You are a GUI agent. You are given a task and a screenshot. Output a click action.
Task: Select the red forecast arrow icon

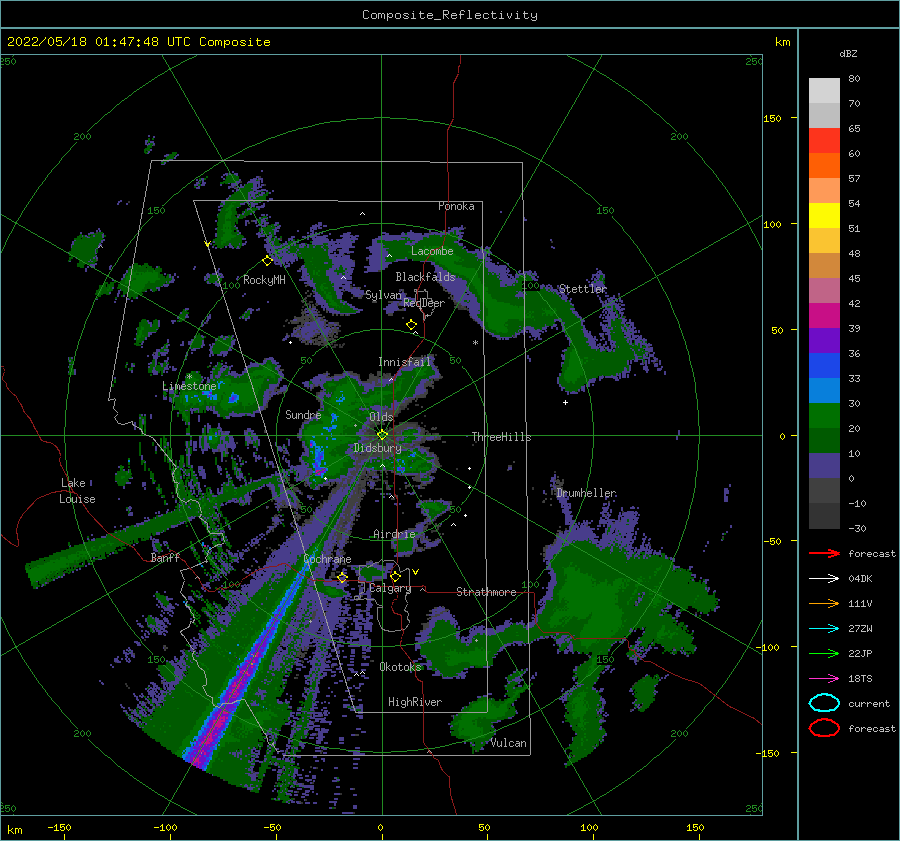click(x=824, y=553)
